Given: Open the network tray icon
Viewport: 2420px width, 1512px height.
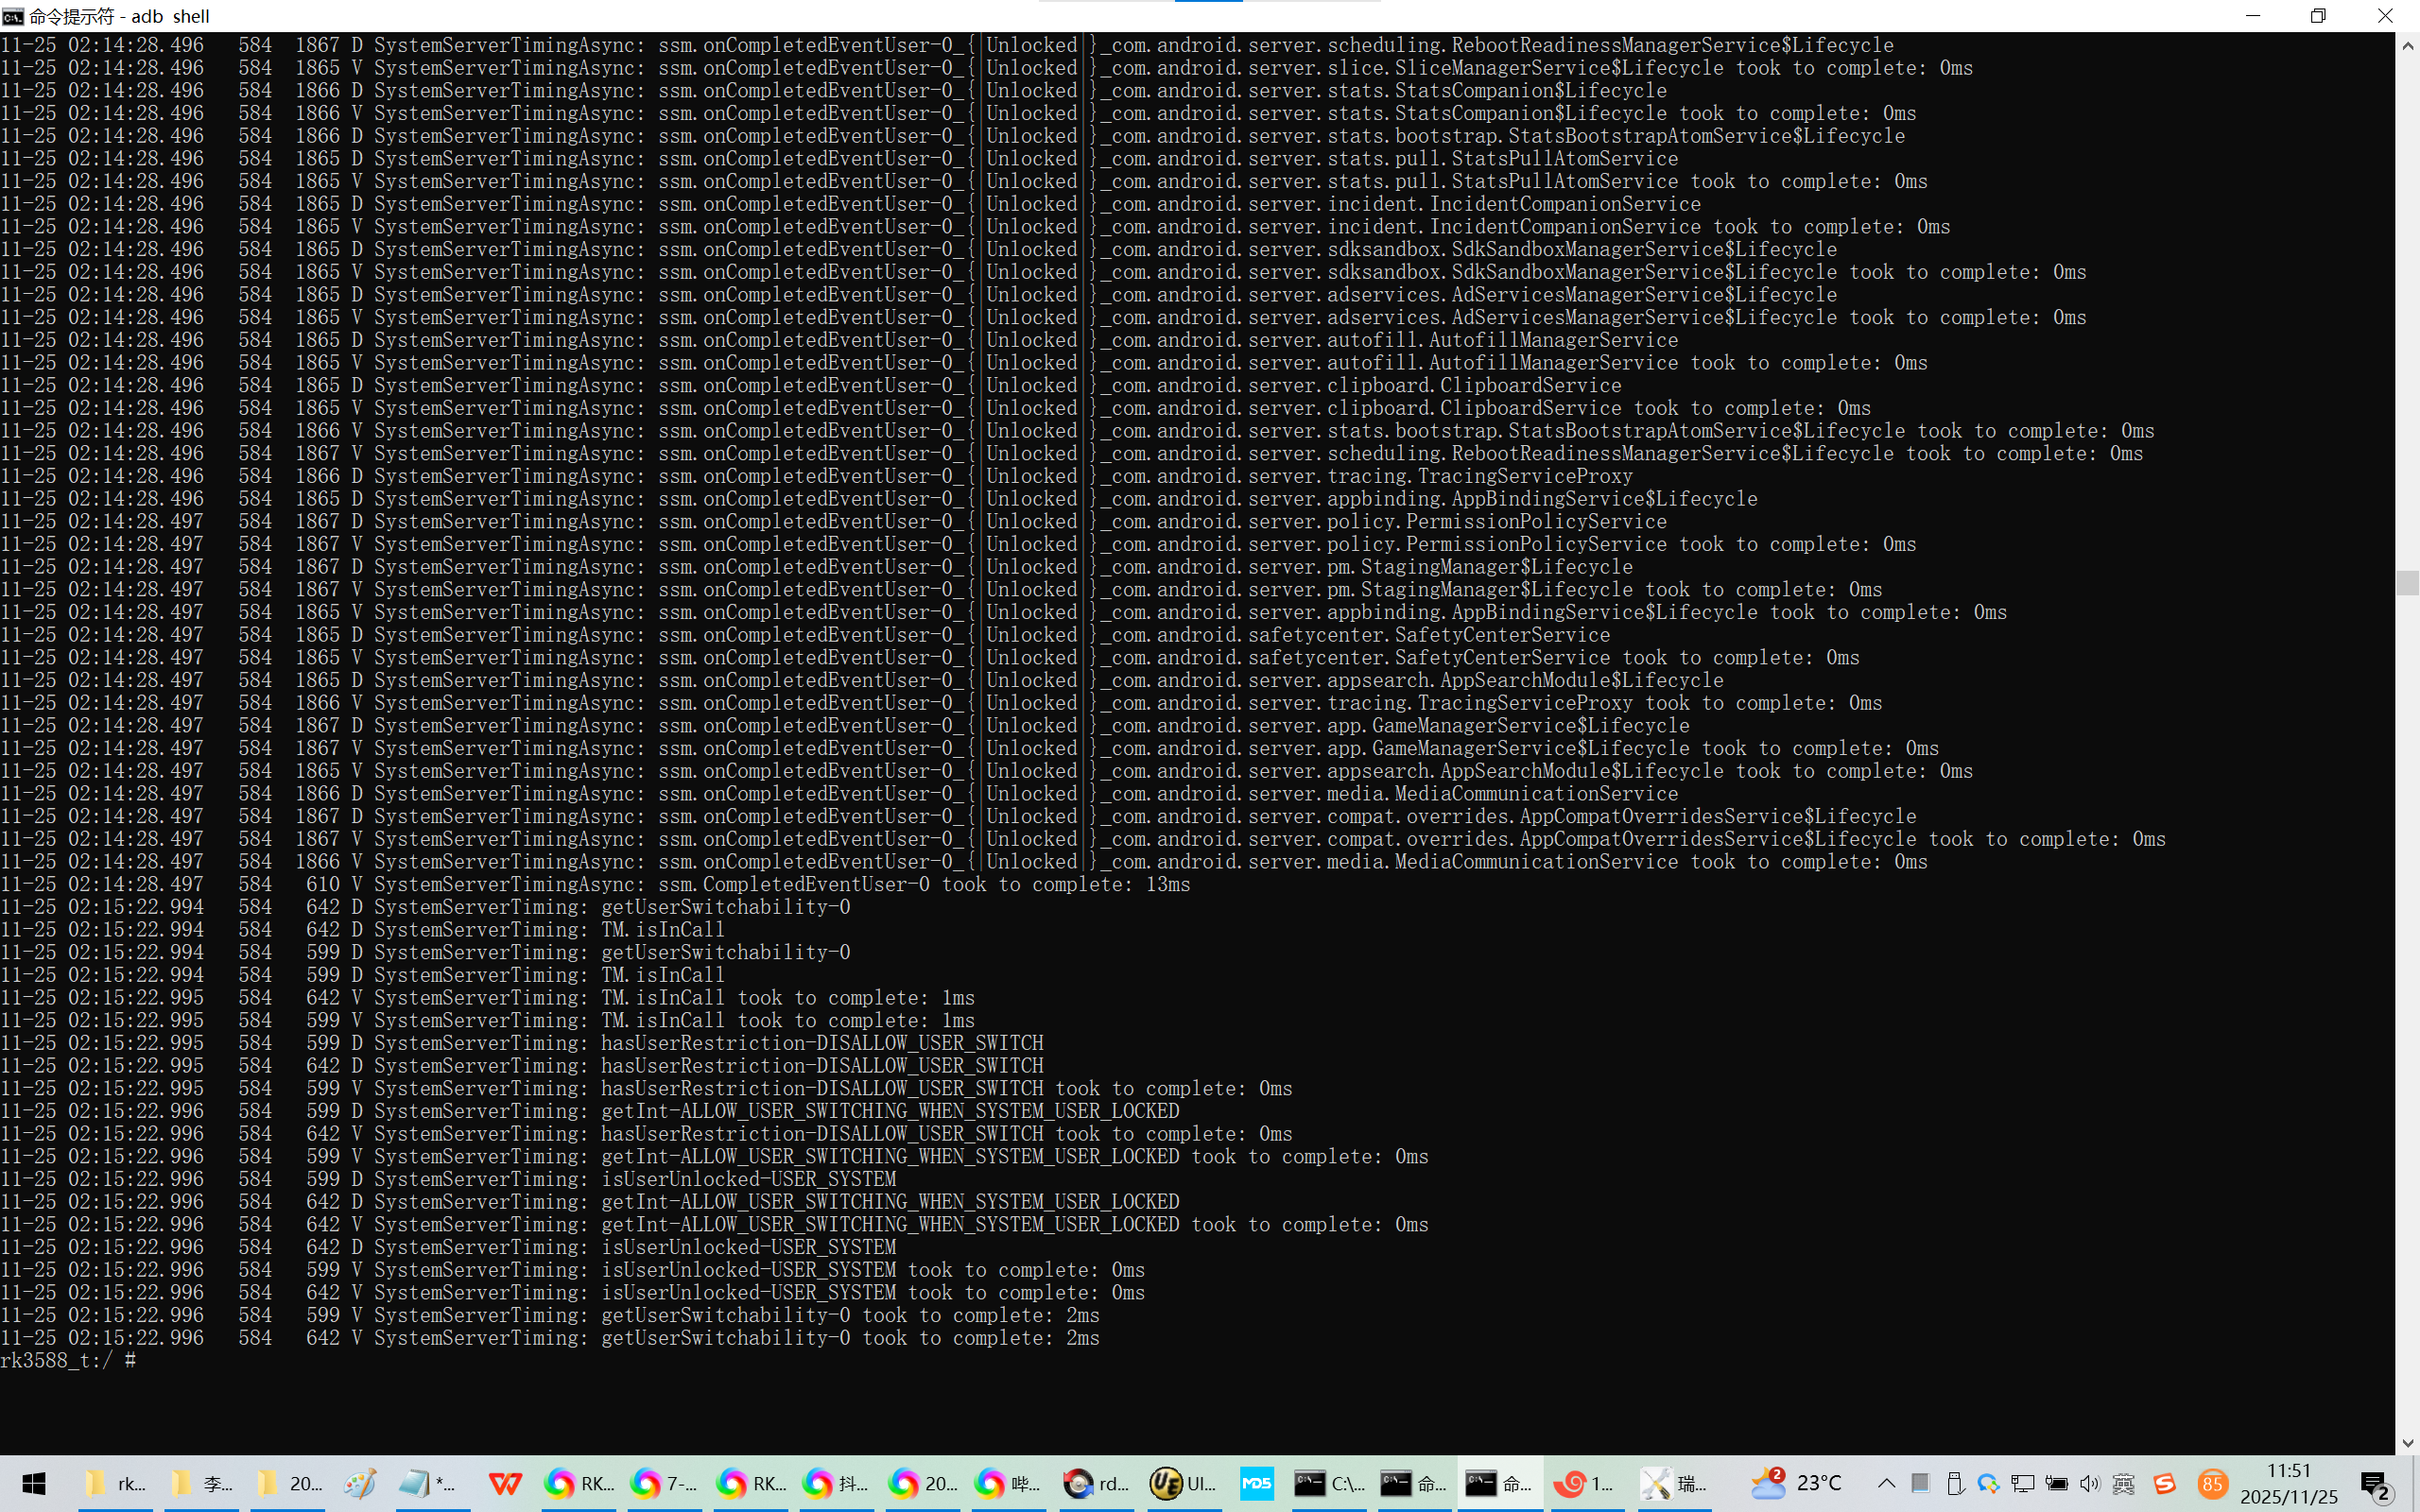Looking at the screenshot, I should click(x=2023, y=1483).
